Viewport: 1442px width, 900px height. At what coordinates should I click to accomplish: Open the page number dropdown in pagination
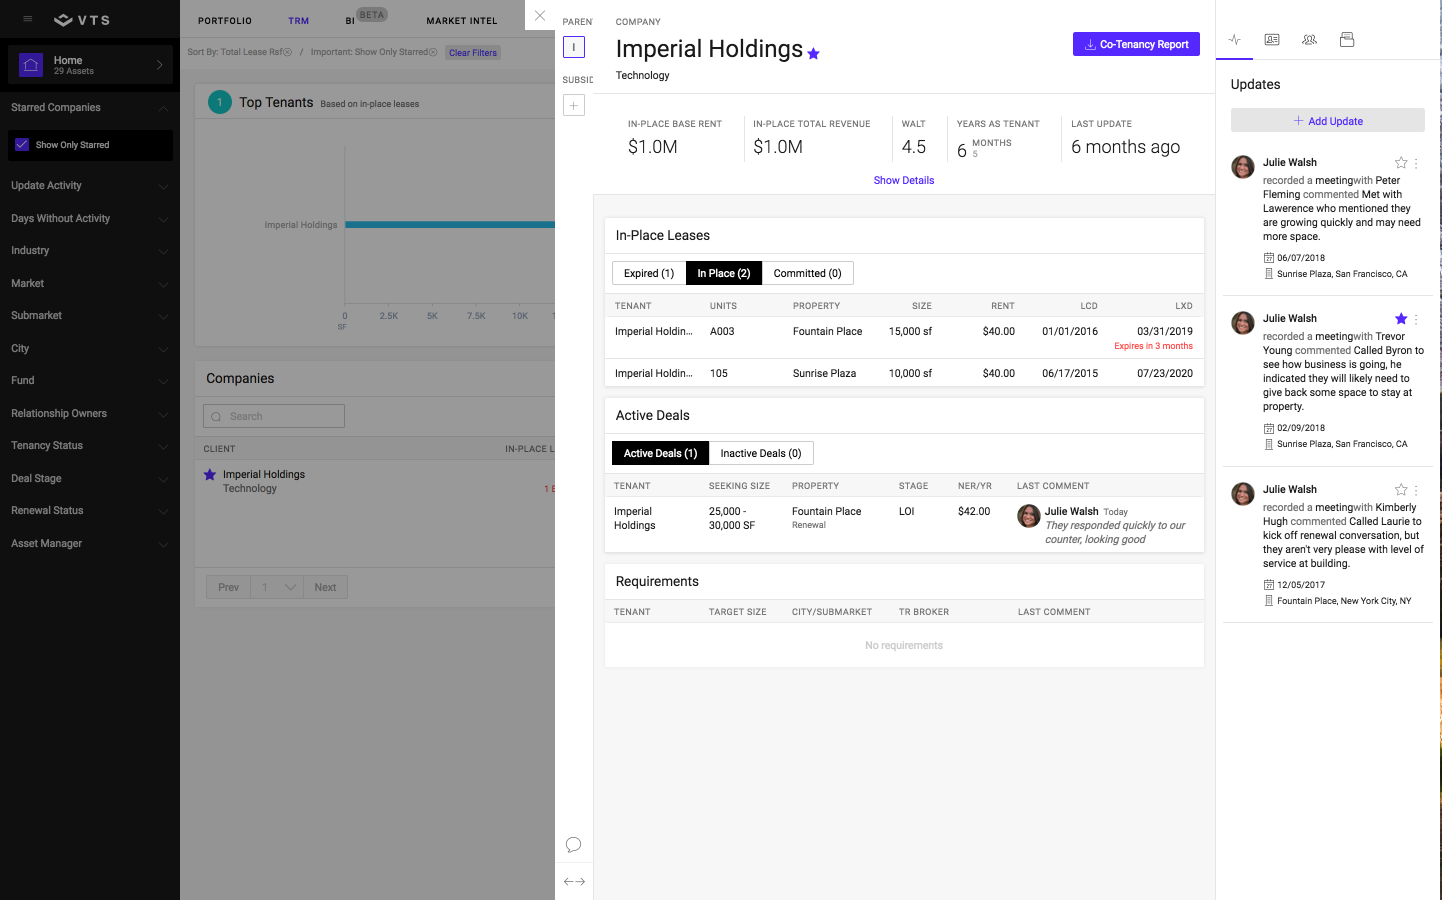(277, 588)
